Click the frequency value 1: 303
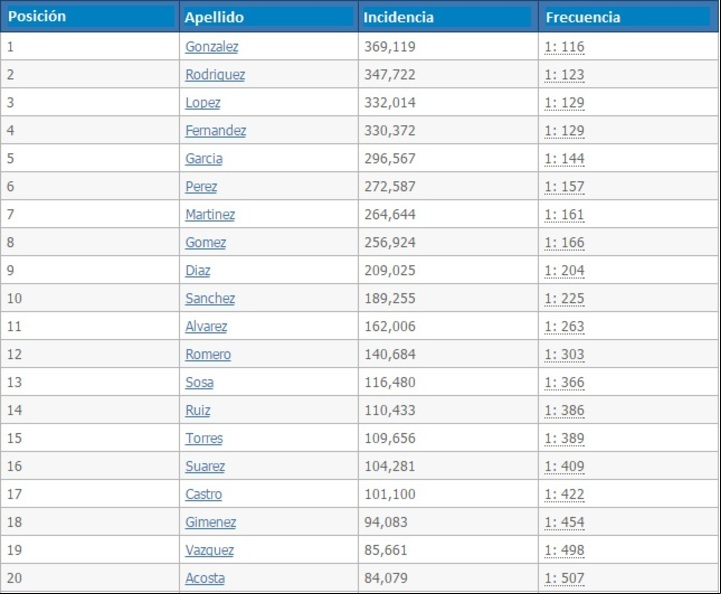721x594 pixels. (x=564, y=354)
